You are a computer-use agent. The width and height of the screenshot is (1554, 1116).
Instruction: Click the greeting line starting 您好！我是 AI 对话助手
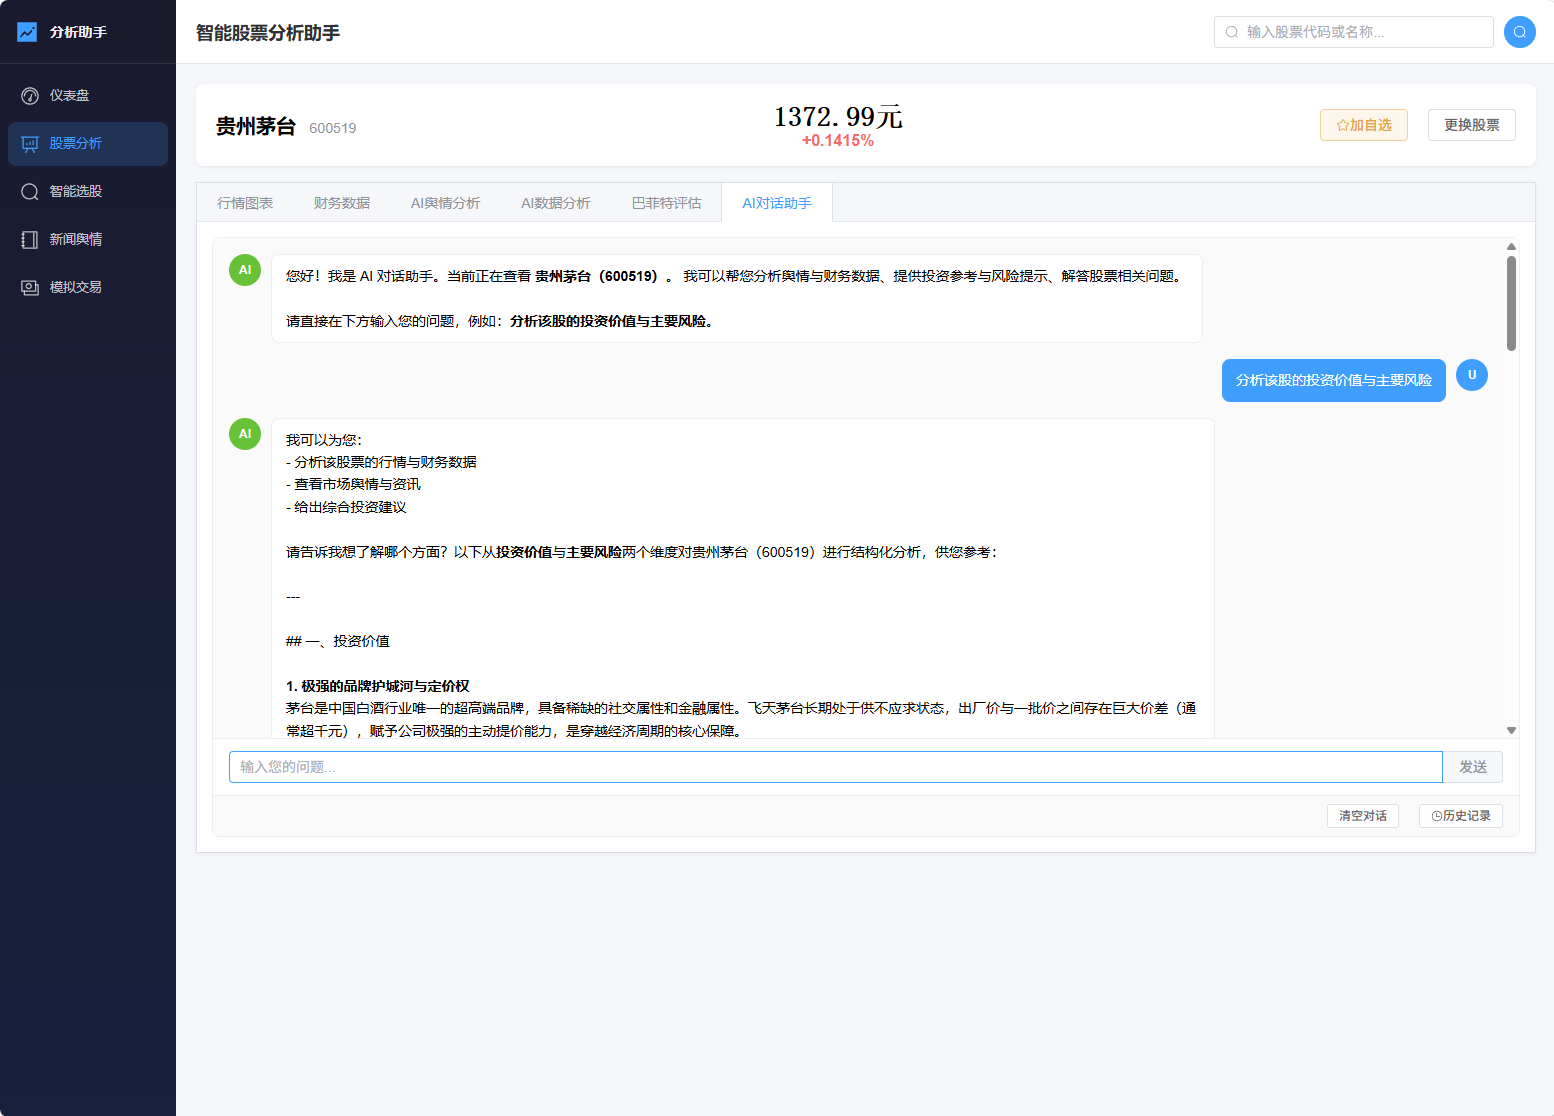pos(735,276)
